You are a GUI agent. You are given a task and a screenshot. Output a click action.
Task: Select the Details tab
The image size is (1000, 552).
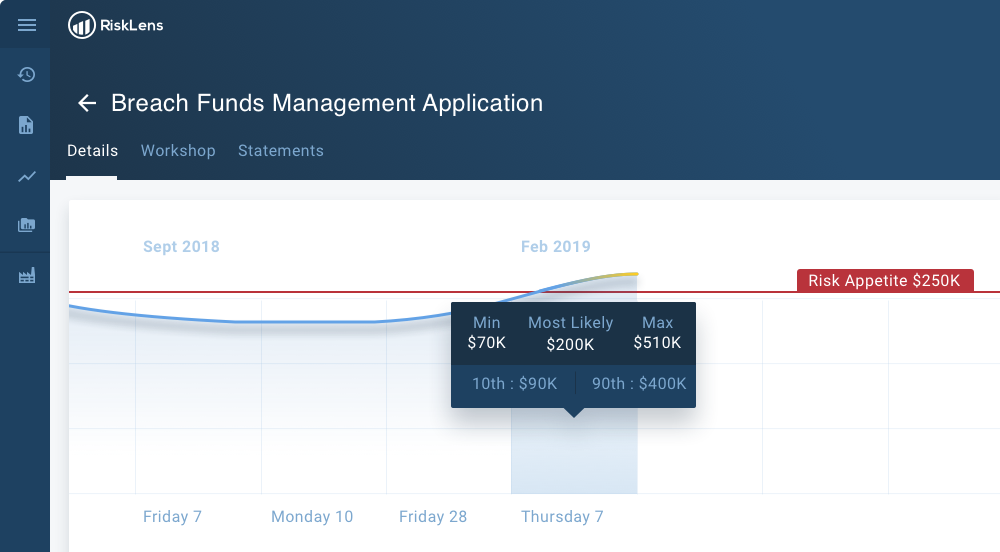pos(92,151)
